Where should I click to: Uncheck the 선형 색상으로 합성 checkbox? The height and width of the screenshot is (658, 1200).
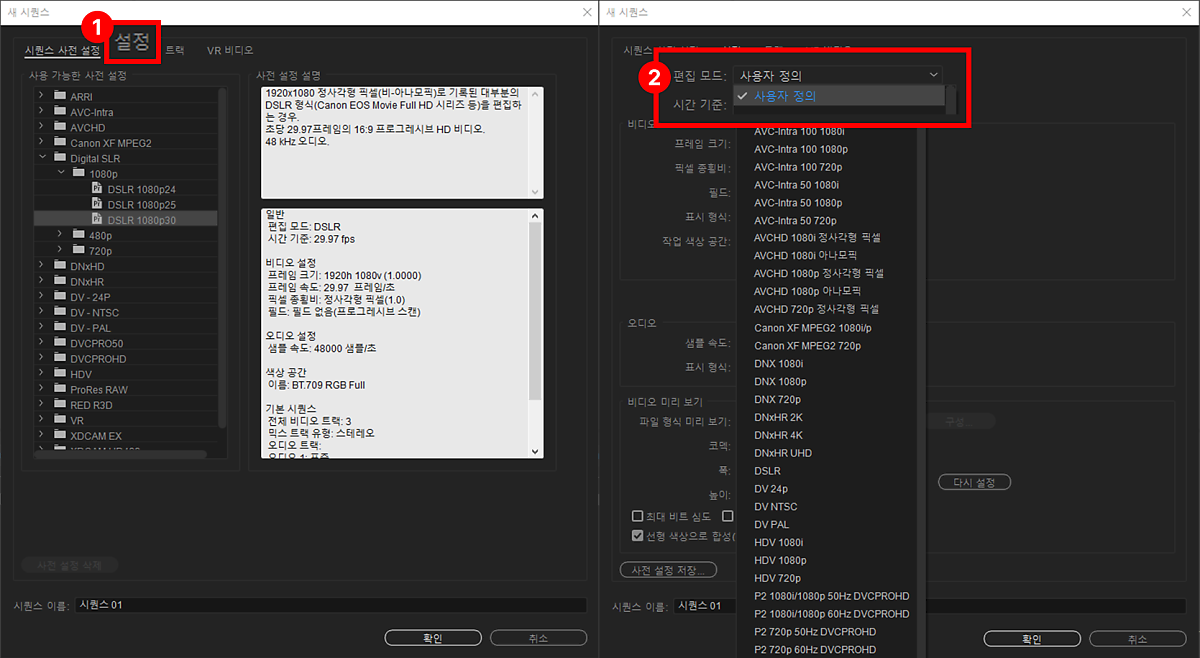637,536
